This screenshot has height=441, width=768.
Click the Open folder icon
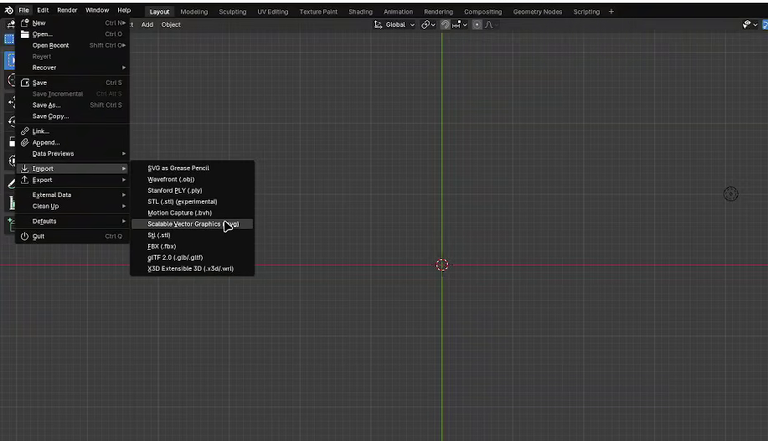(x=25, y=34)
